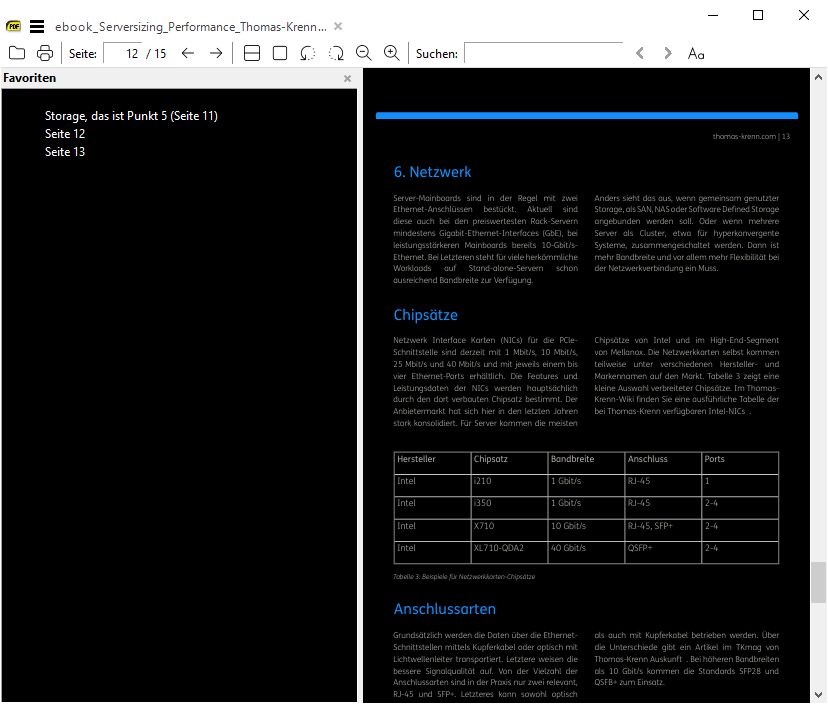This screenshot has height=704, width=828.
Task: Close the ebook_Serversizing document tab
Action: (338, 27)
